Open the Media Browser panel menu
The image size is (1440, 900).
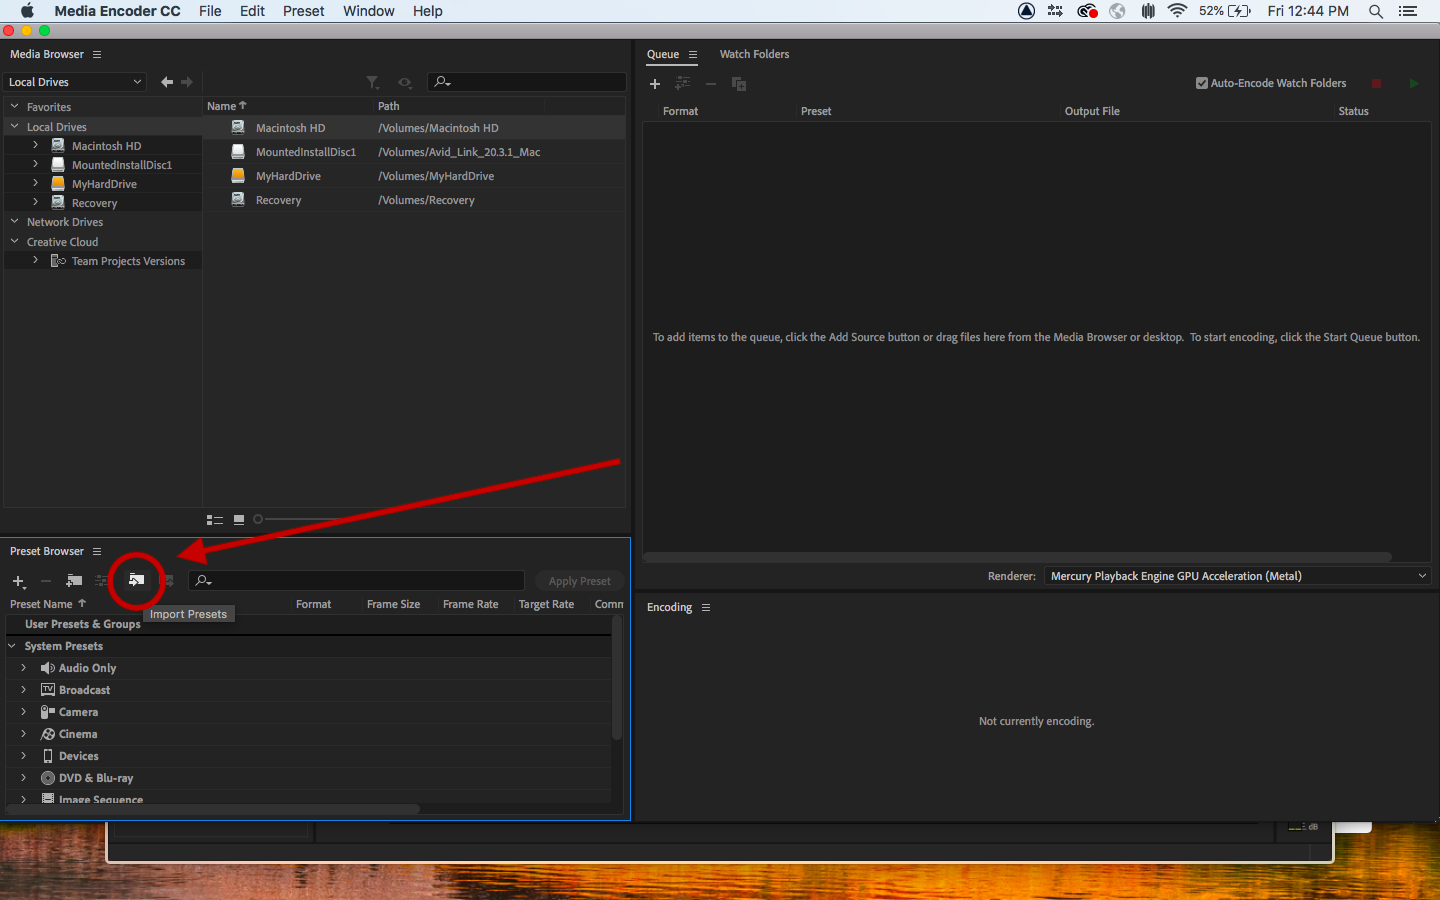tap(97, 54)
